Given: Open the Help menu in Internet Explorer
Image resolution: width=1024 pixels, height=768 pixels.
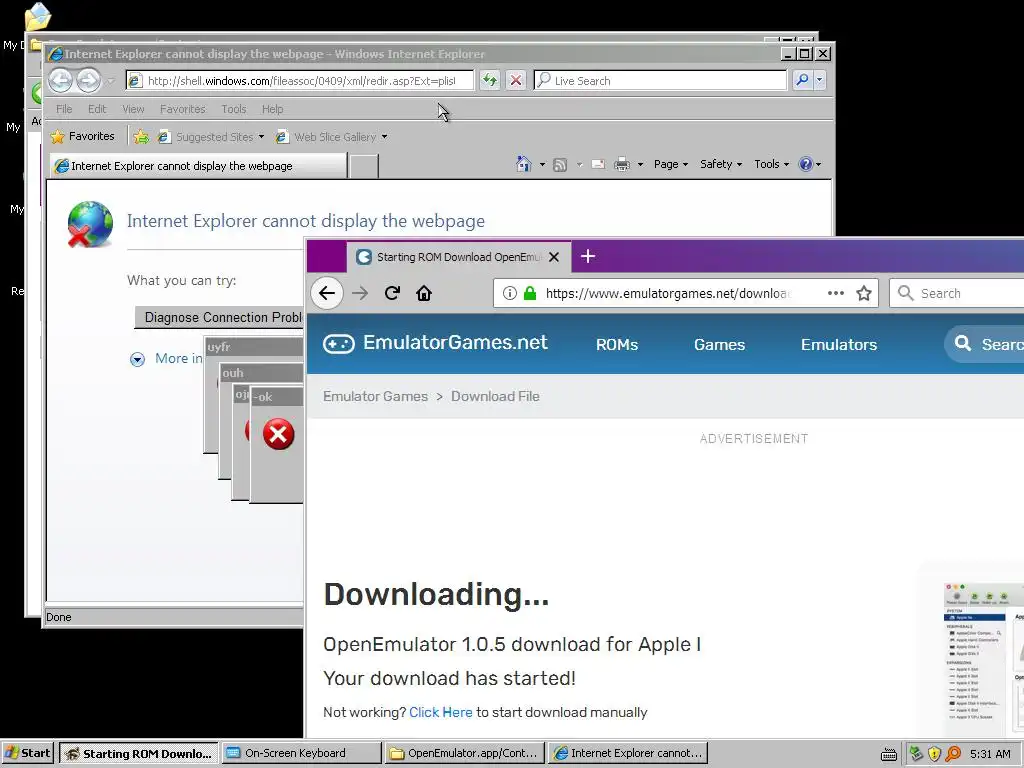Looking at the screenshot, I should point(272,109).
